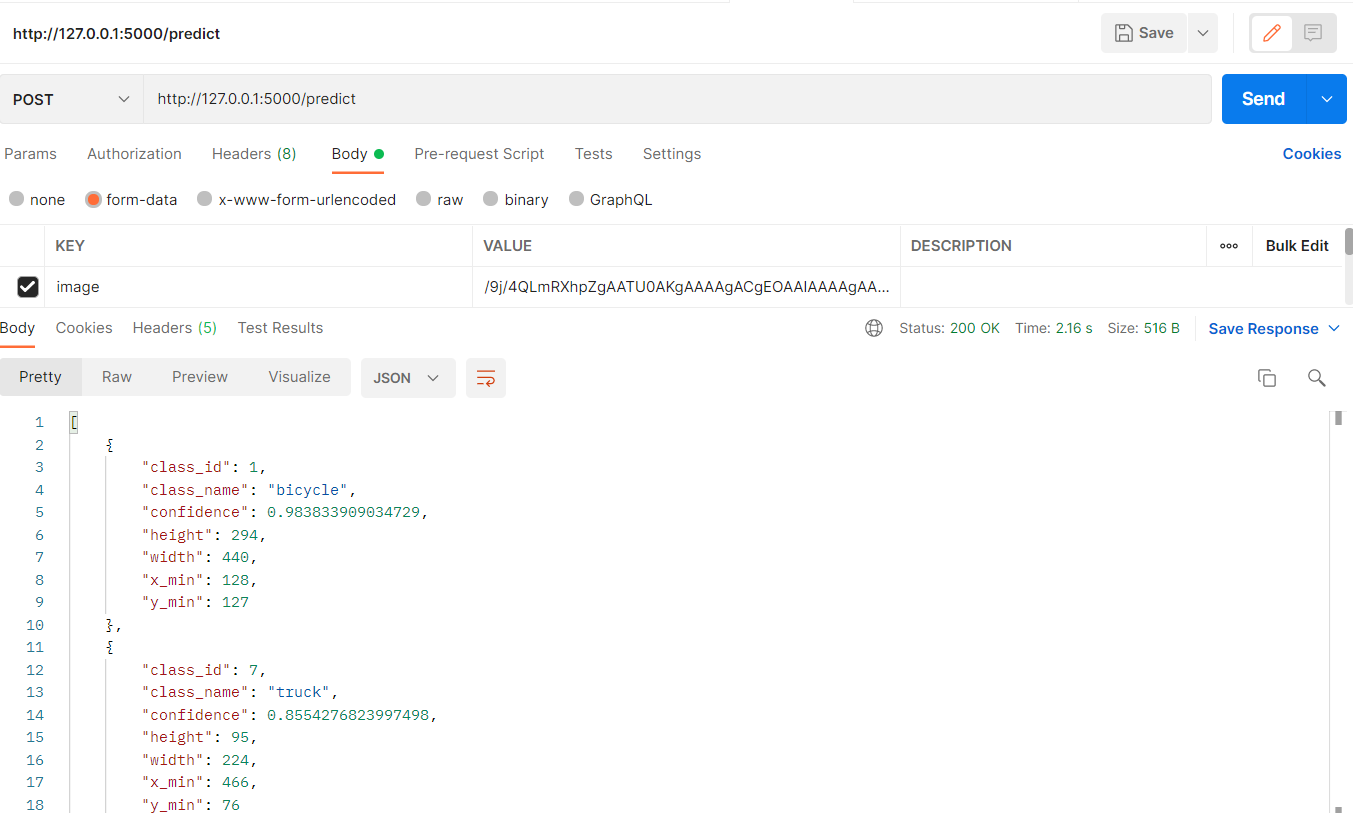Select the response Body tab
Screen dimensions: 1353x813
(17, 328)
